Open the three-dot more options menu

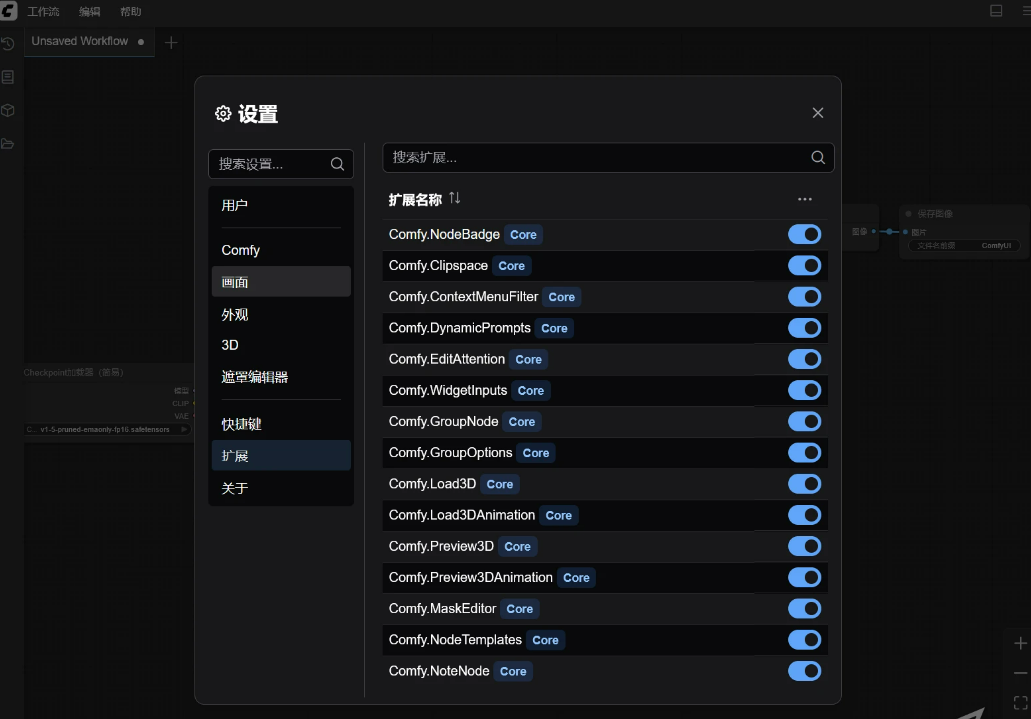pos(805,199)
